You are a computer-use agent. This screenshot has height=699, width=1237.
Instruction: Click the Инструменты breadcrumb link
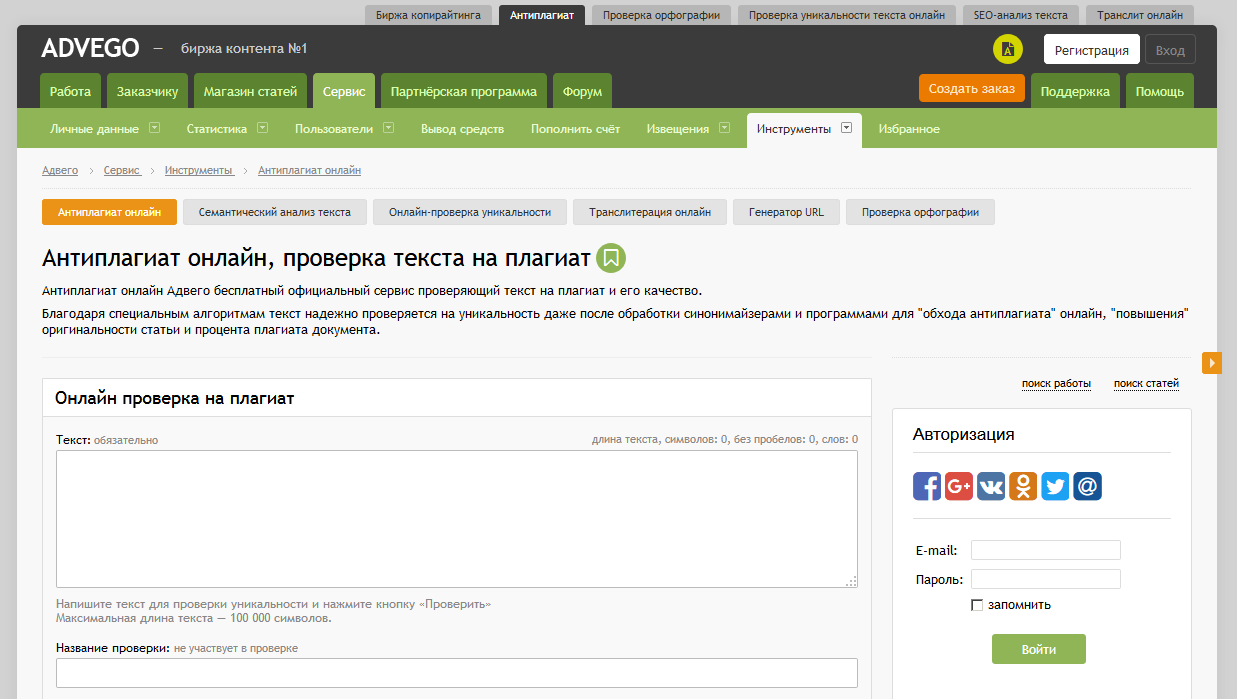pyautogui.click(x=198, y=171)
